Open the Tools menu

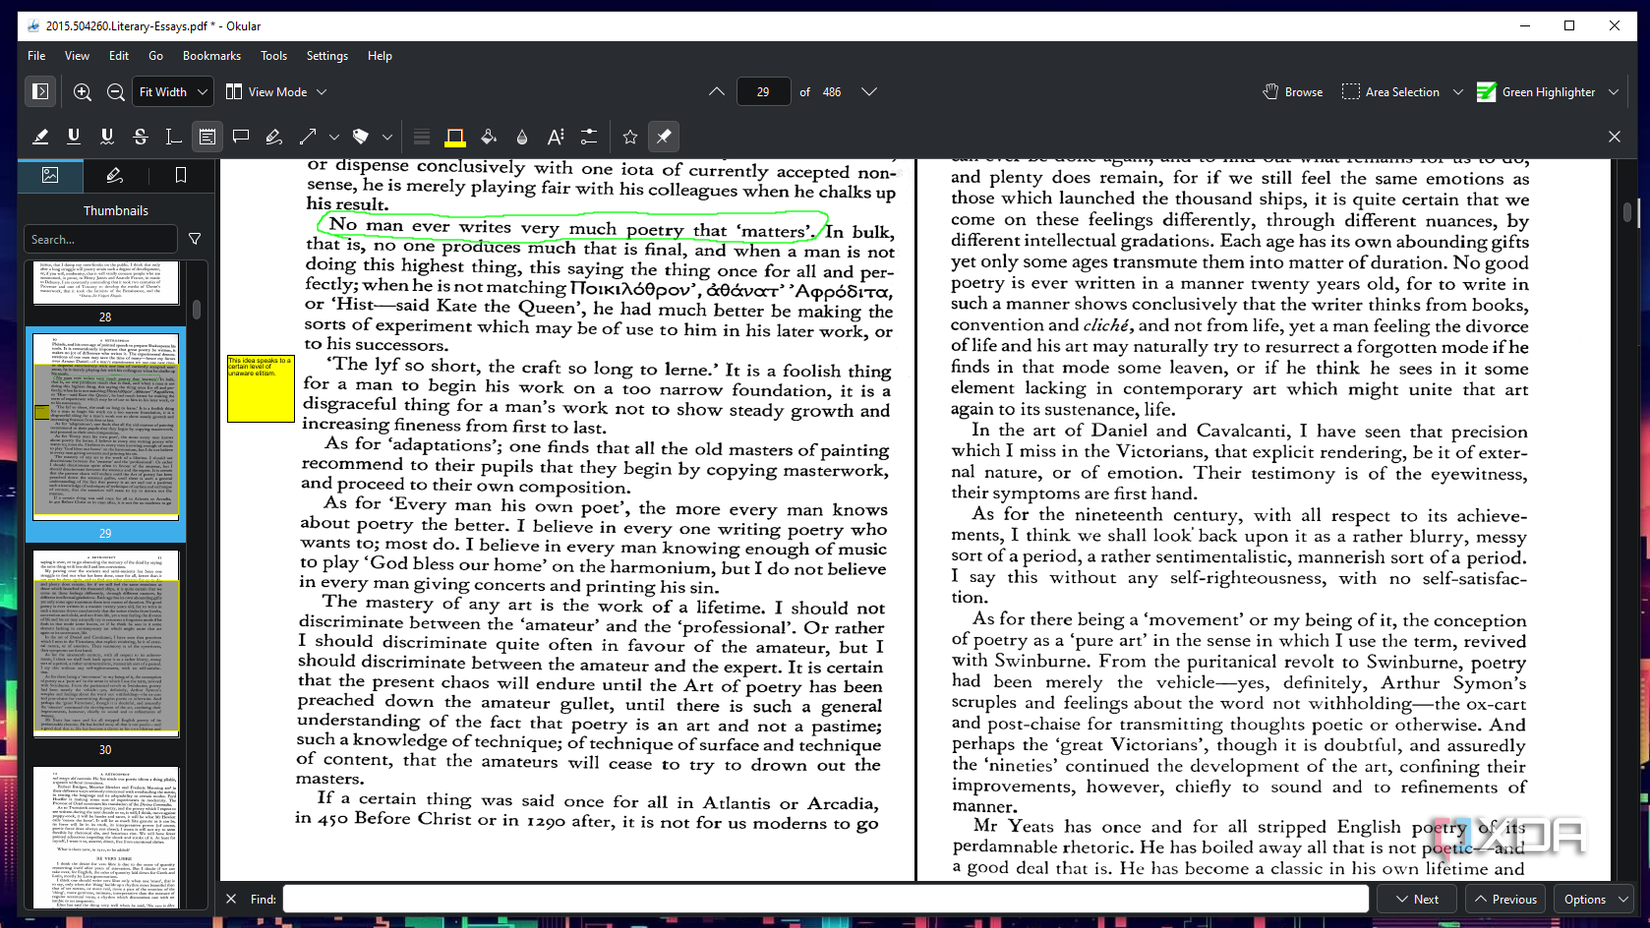pyautogui.click(x=273, y=56)
